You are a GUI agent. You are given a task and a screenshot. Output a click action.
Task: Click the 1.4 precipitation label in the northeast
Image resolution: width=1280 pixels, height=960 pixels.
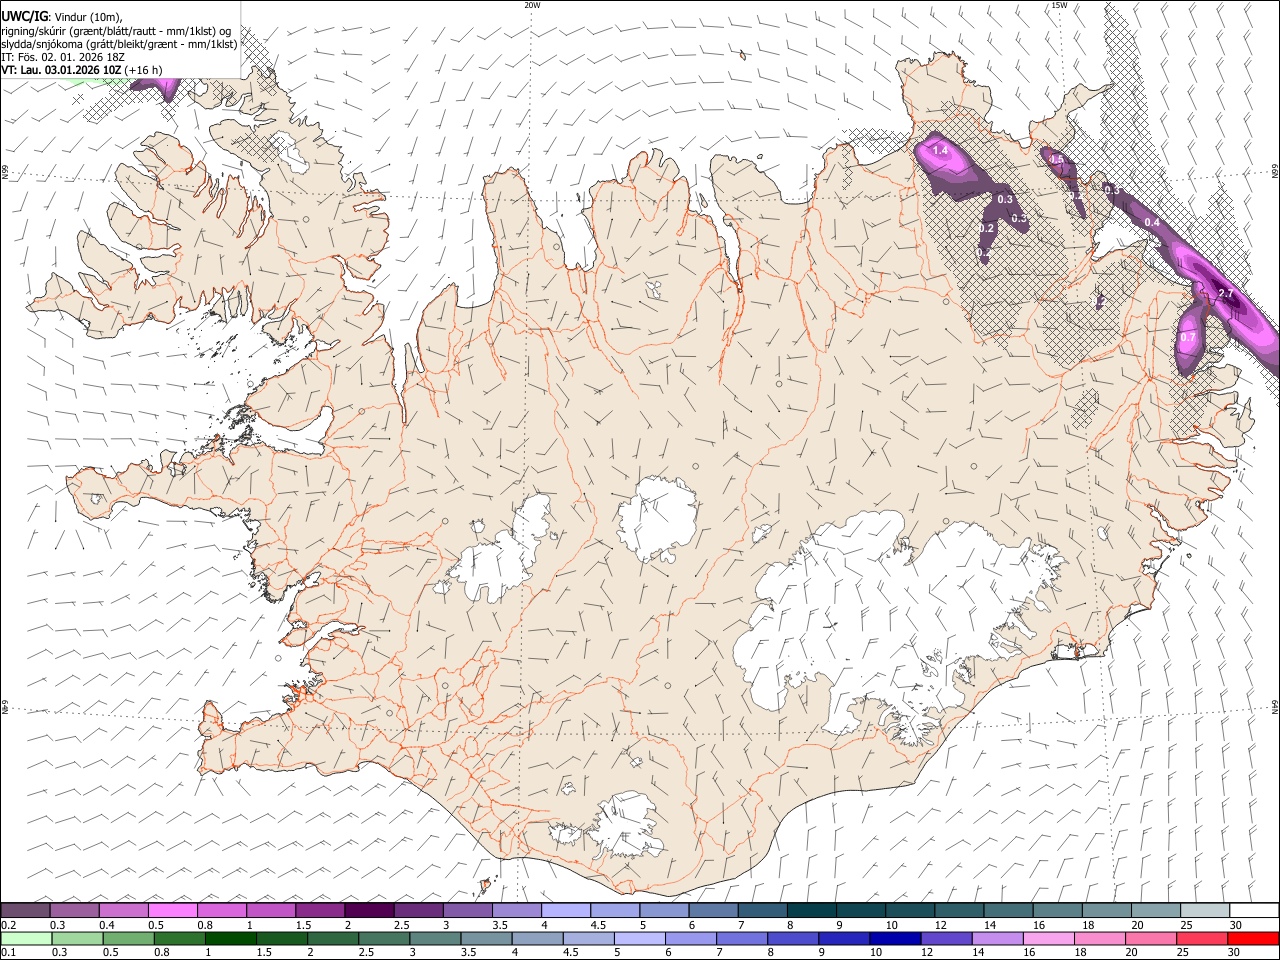coord(939,151)
